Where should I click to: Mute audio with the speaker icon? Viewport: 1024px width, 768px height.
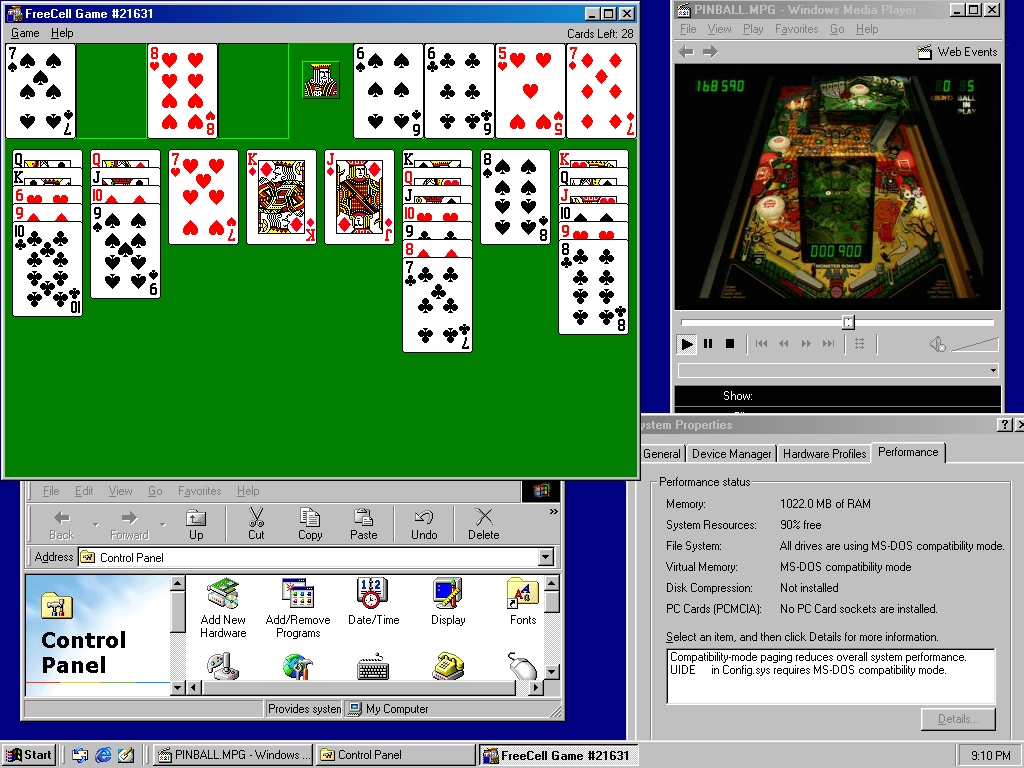click(937, 344)
